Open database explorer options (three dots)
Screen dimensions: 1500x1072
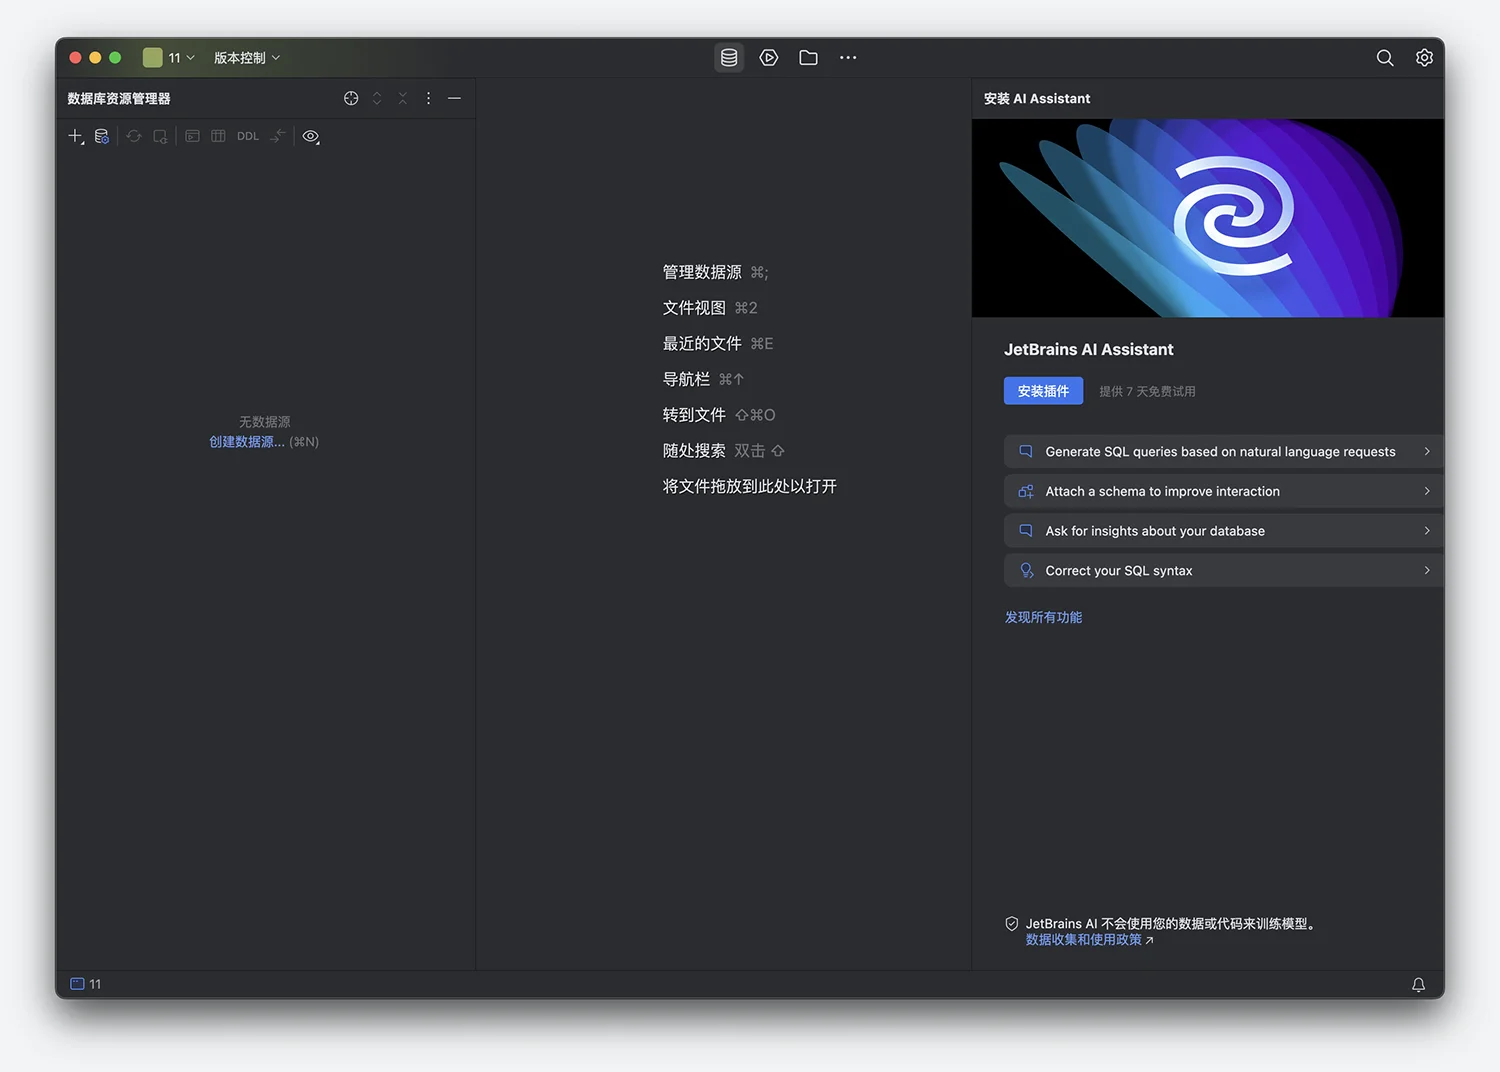tap(428, 98)
